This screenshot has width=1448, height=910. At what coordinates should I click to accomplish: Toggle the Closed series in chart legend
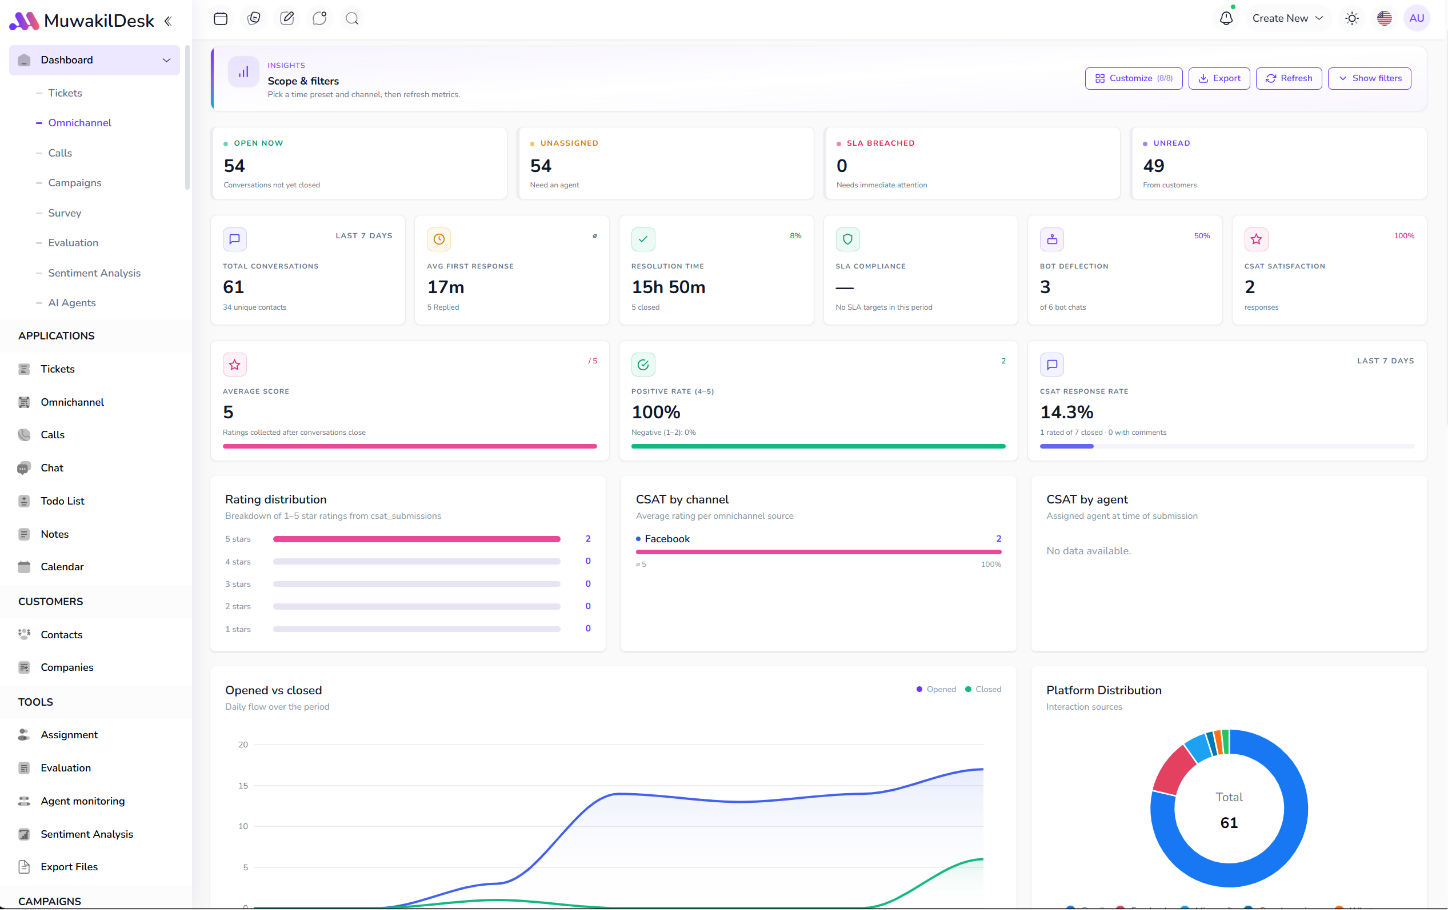point(983,689)
